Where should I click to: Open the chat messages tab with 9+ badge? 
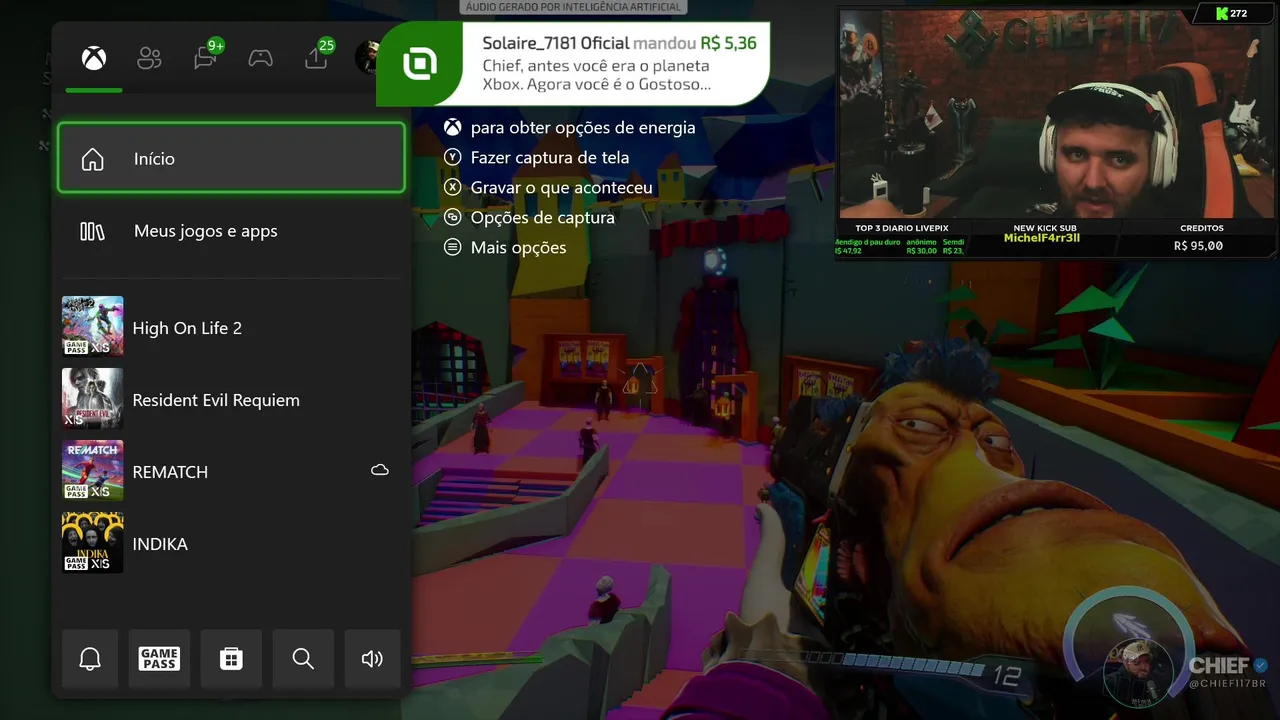pyautogui.click(x=207, y=56)
